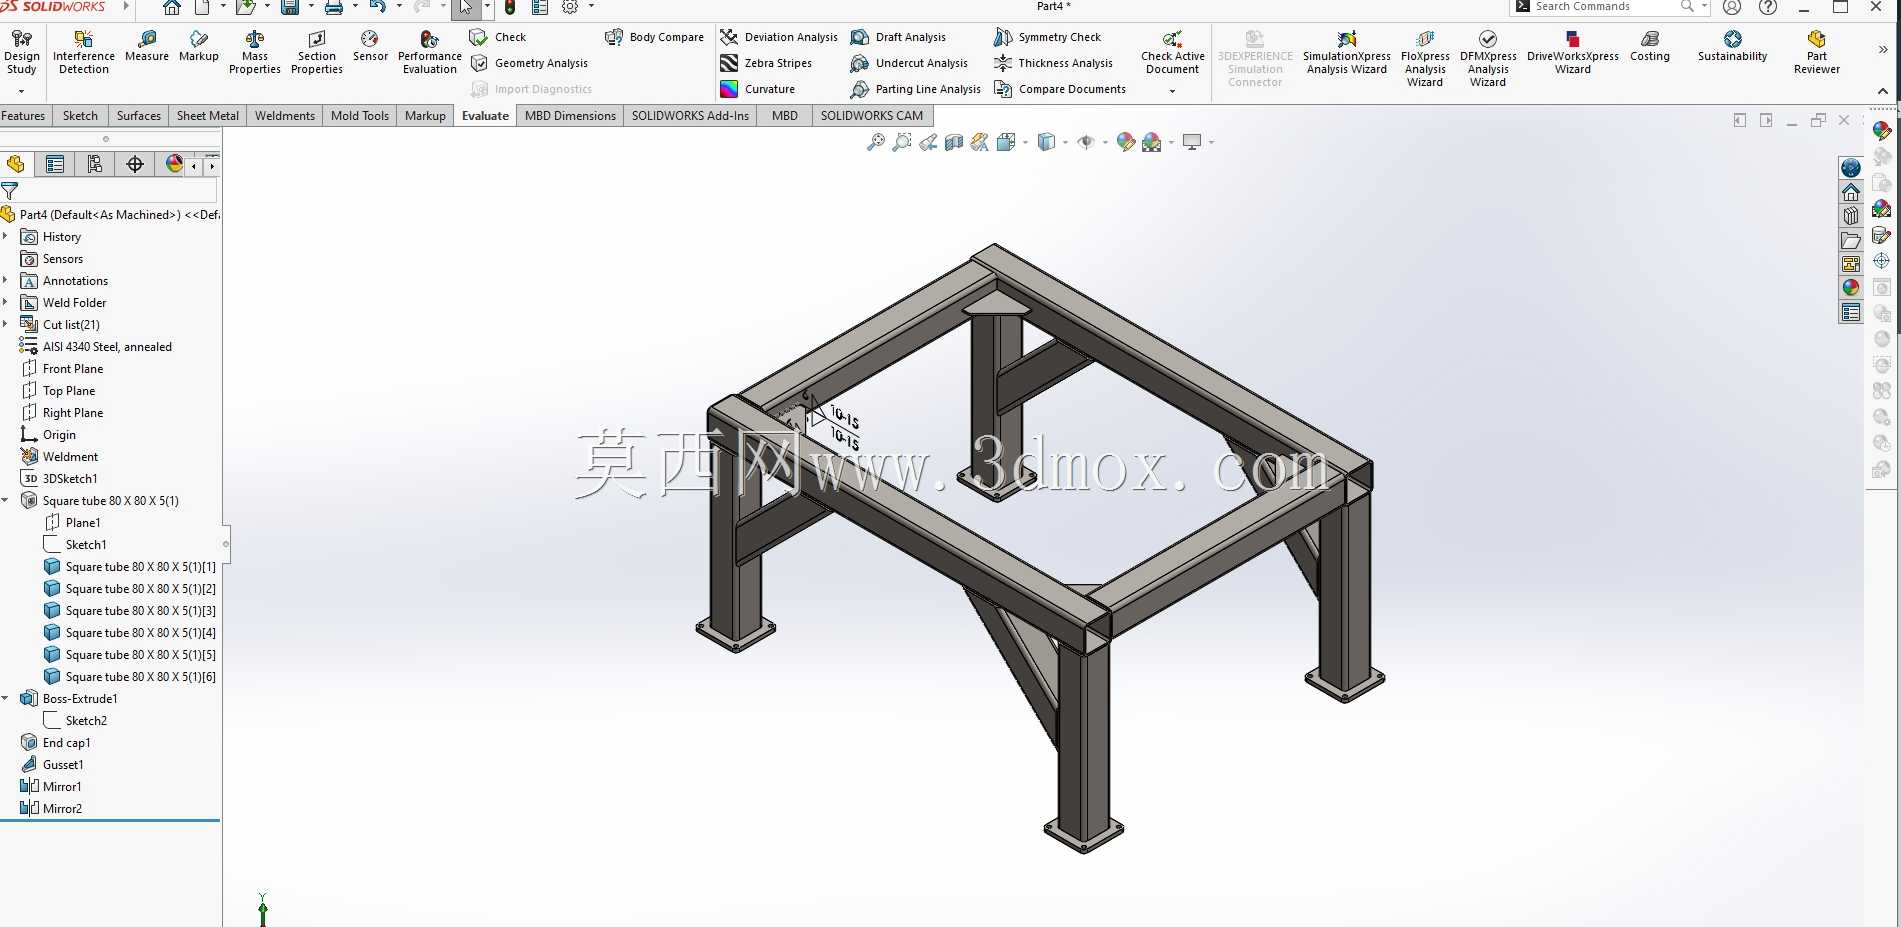Click Geometry Analysis button
Image resolution: width=1901 pixels, height=927 pixels.
pyautogui.click(x=529, y=63)
